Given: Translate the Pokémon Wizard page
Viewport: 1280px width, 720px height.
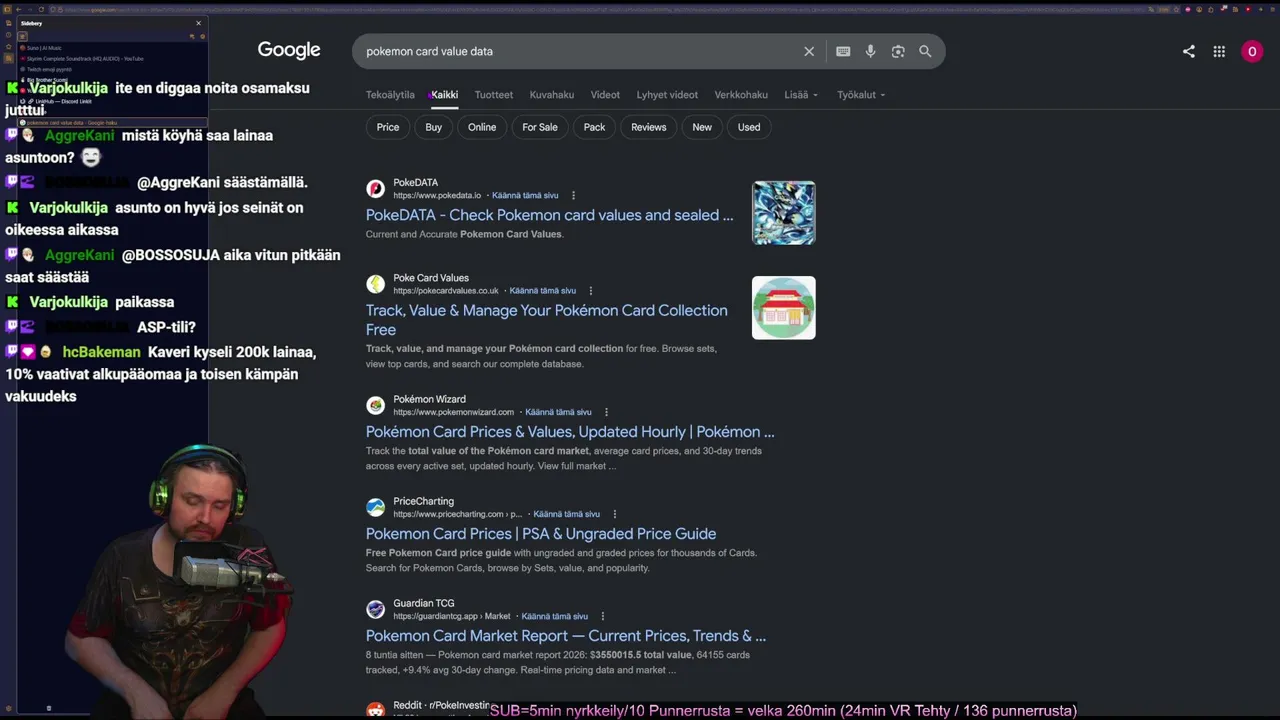Looking at the screenshot, I should 558,412.
